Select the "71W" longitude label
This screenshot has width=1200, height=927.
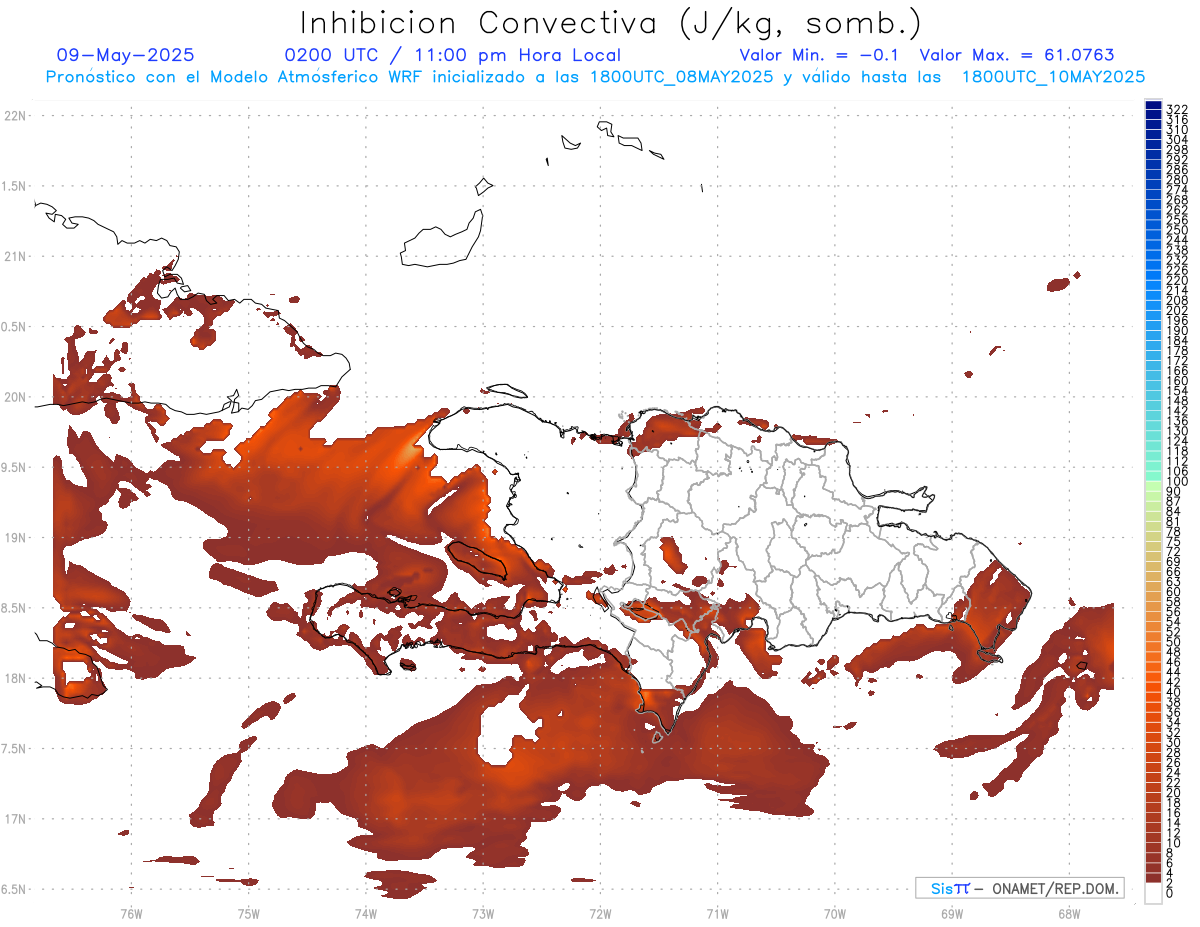[717, 912]
